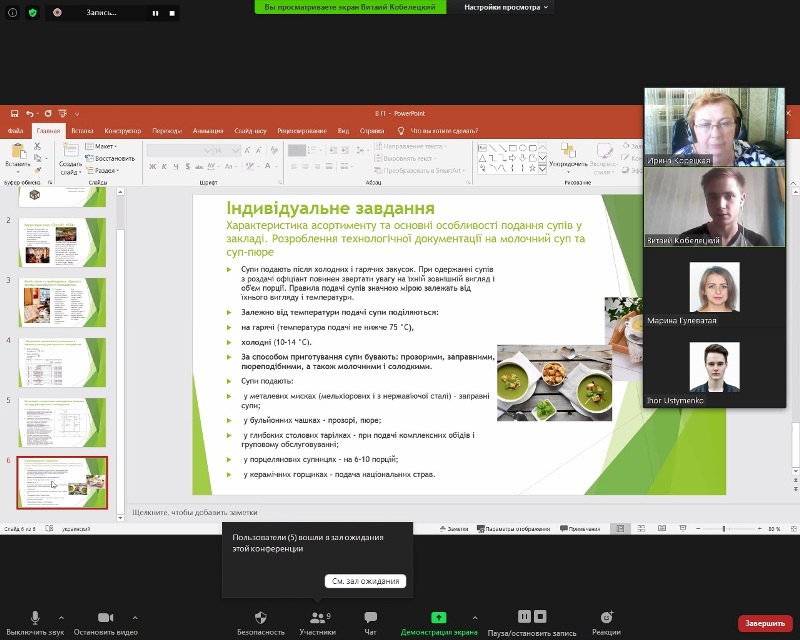The image size is (800, 640).
Task: Select slide 5 thumbnail
Action: (62, 423)
